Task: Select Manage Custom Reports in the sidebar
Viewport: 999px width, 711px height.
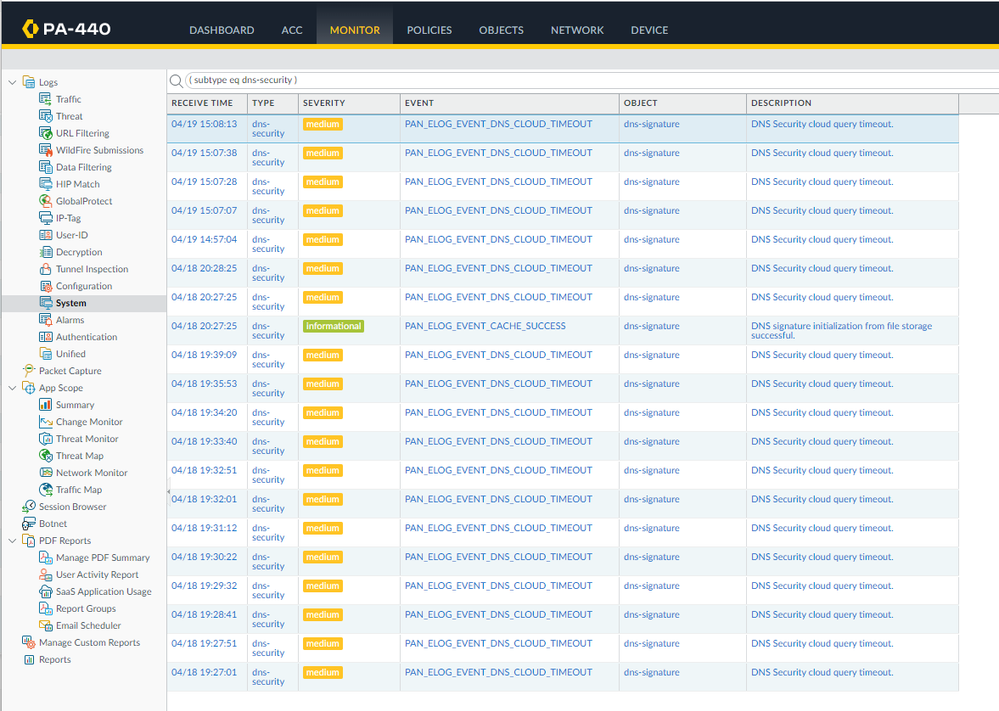Action: point(89,643)
